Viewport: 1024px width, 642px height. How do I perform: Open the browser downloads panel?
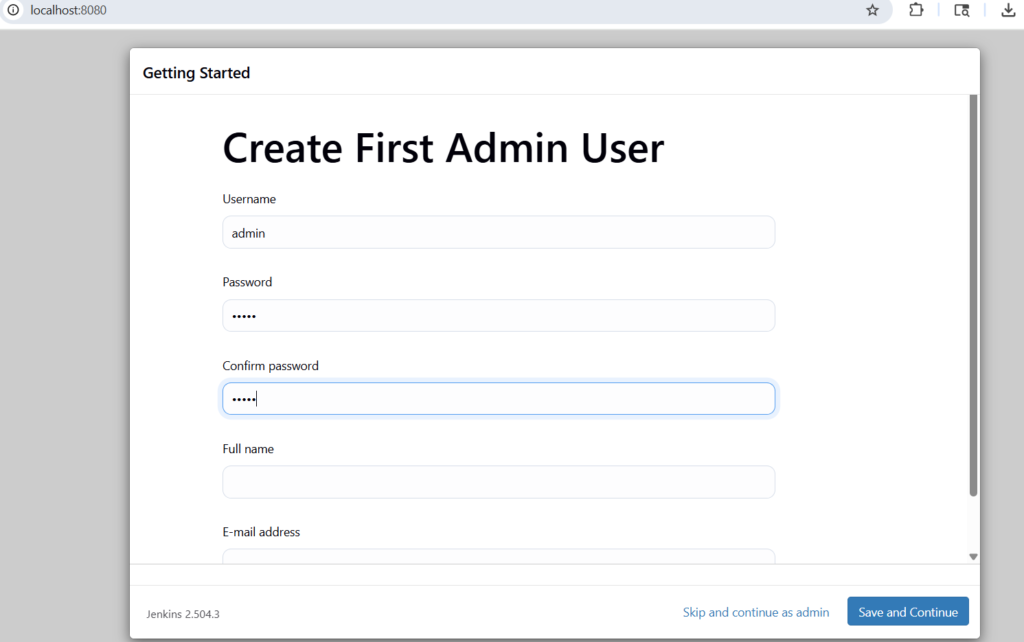coord(1008,11)
